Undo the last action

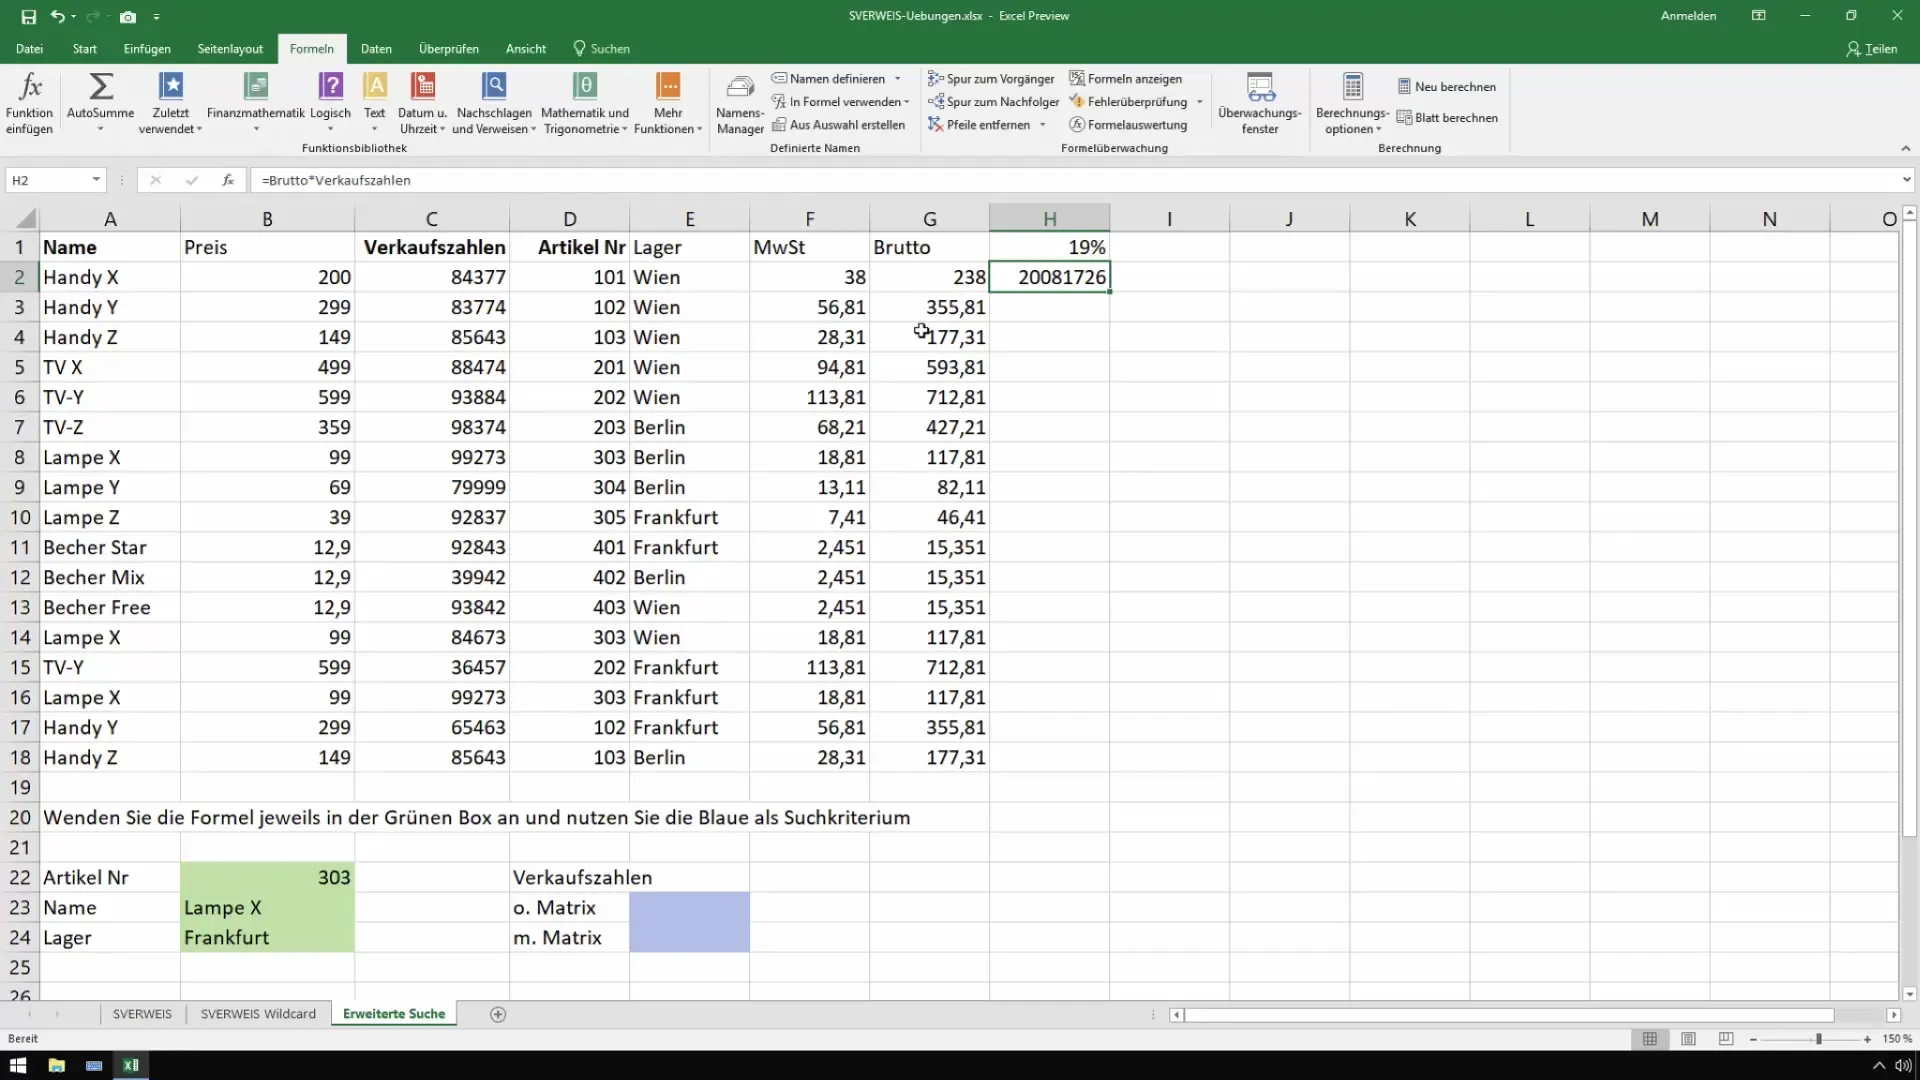point(58,16)
